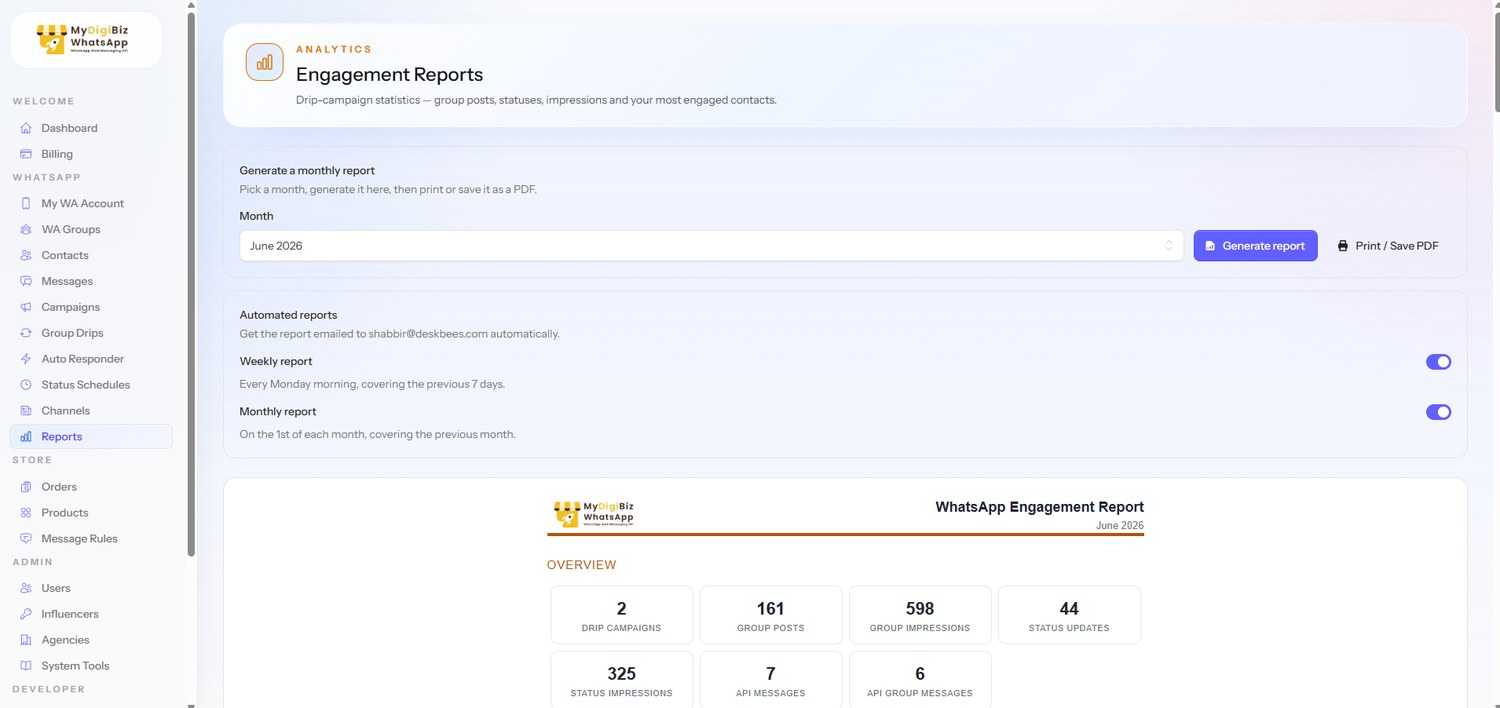Viewport: 1500px width, 708px height.
Task: Click the API Group Messages card showing 6
Action: [x=920, y=679]
